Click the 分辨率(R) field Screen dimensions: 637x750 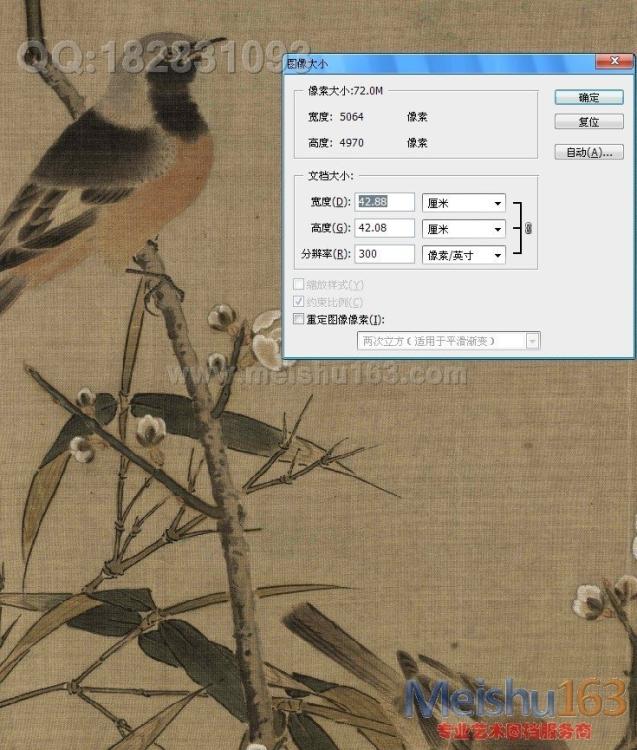coord(384,254)
